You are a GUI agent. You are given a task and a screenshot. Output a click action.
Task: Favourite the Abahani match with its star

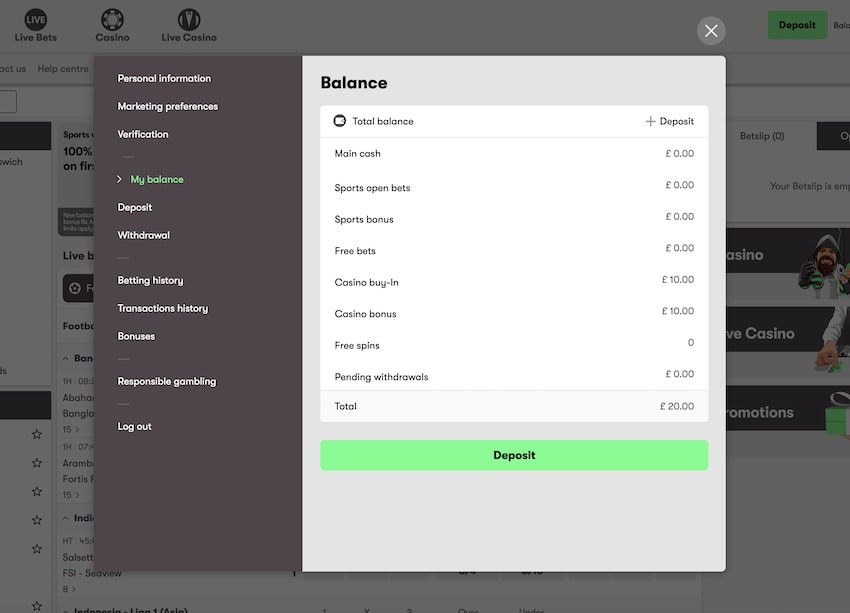[x=36, y=434]
